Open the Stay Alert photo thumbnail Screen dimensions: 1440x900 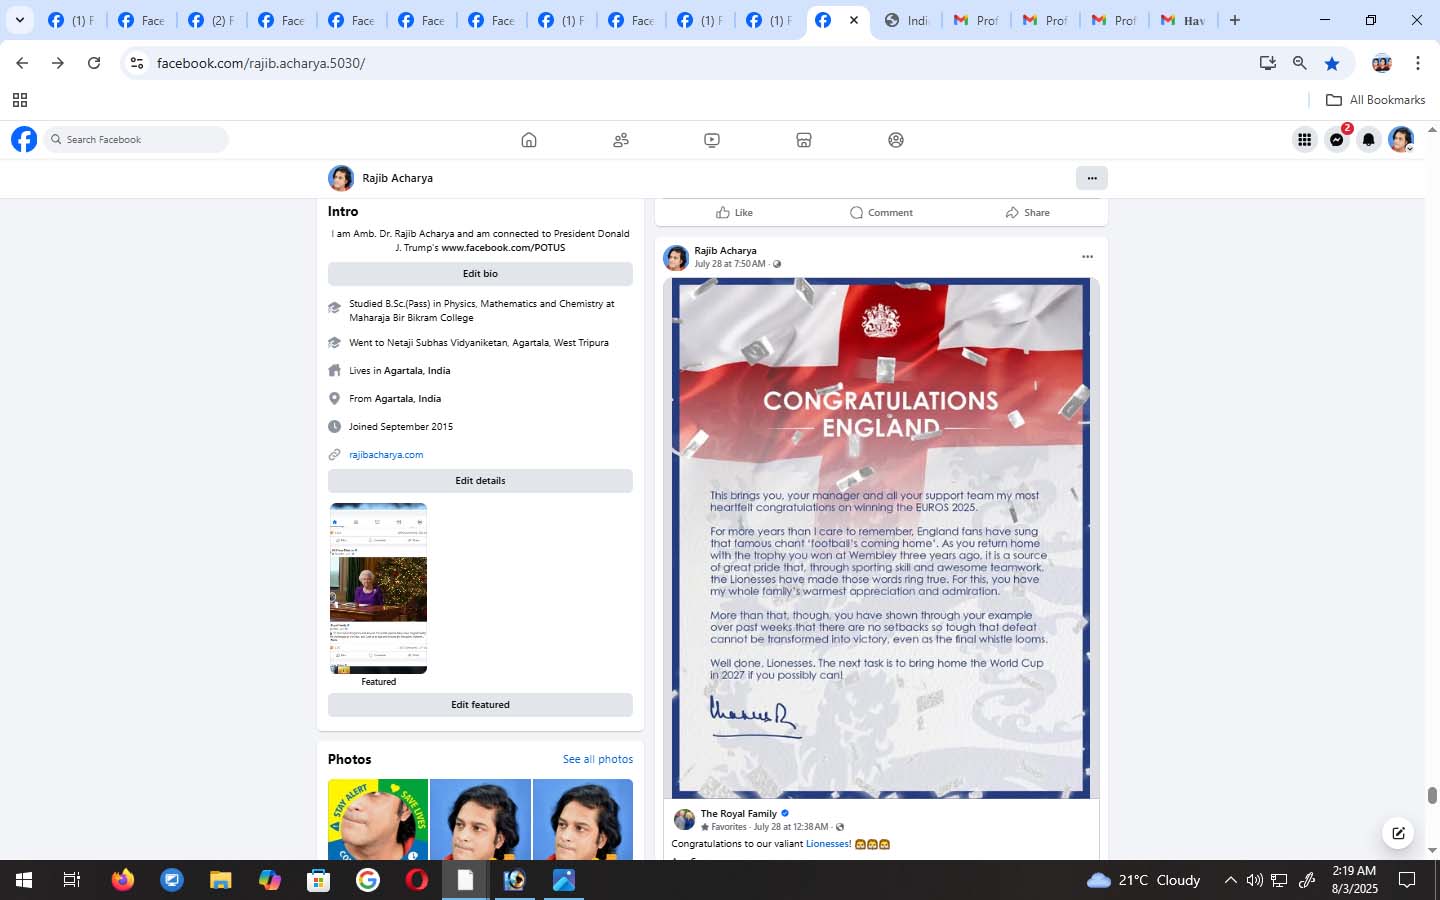coord(378,819)
